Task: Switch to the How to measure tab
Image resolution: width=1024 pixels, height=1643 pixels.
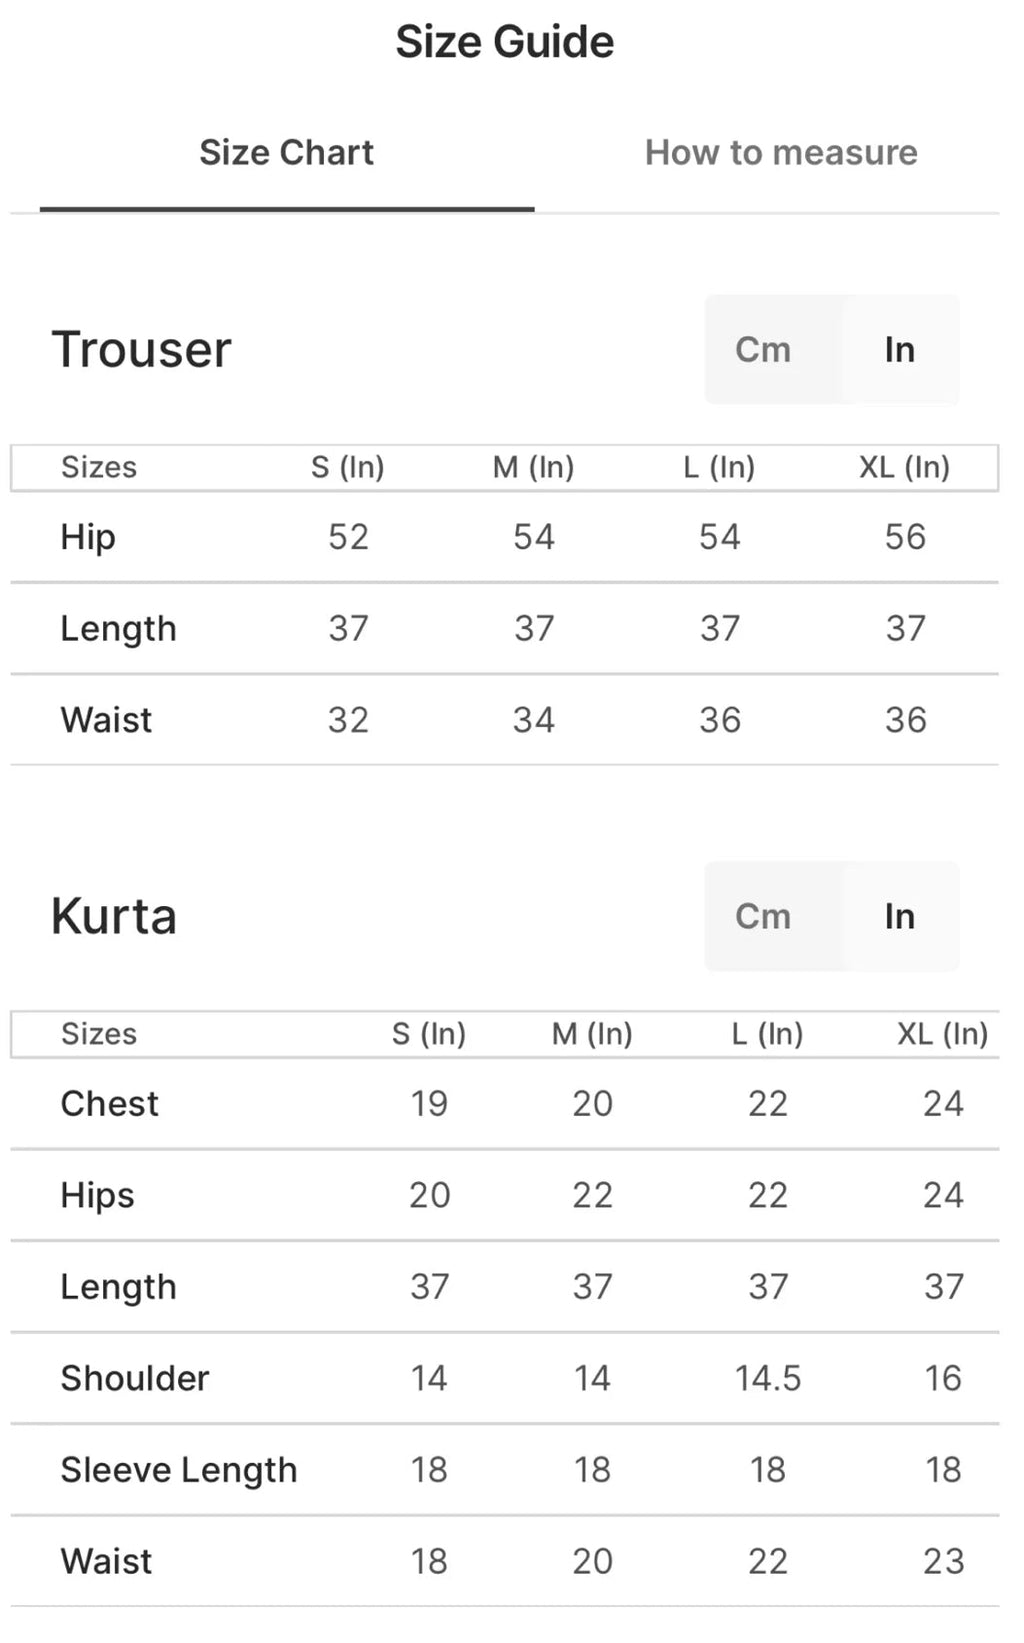Action: pyautogui.click(x=780, y=153)
